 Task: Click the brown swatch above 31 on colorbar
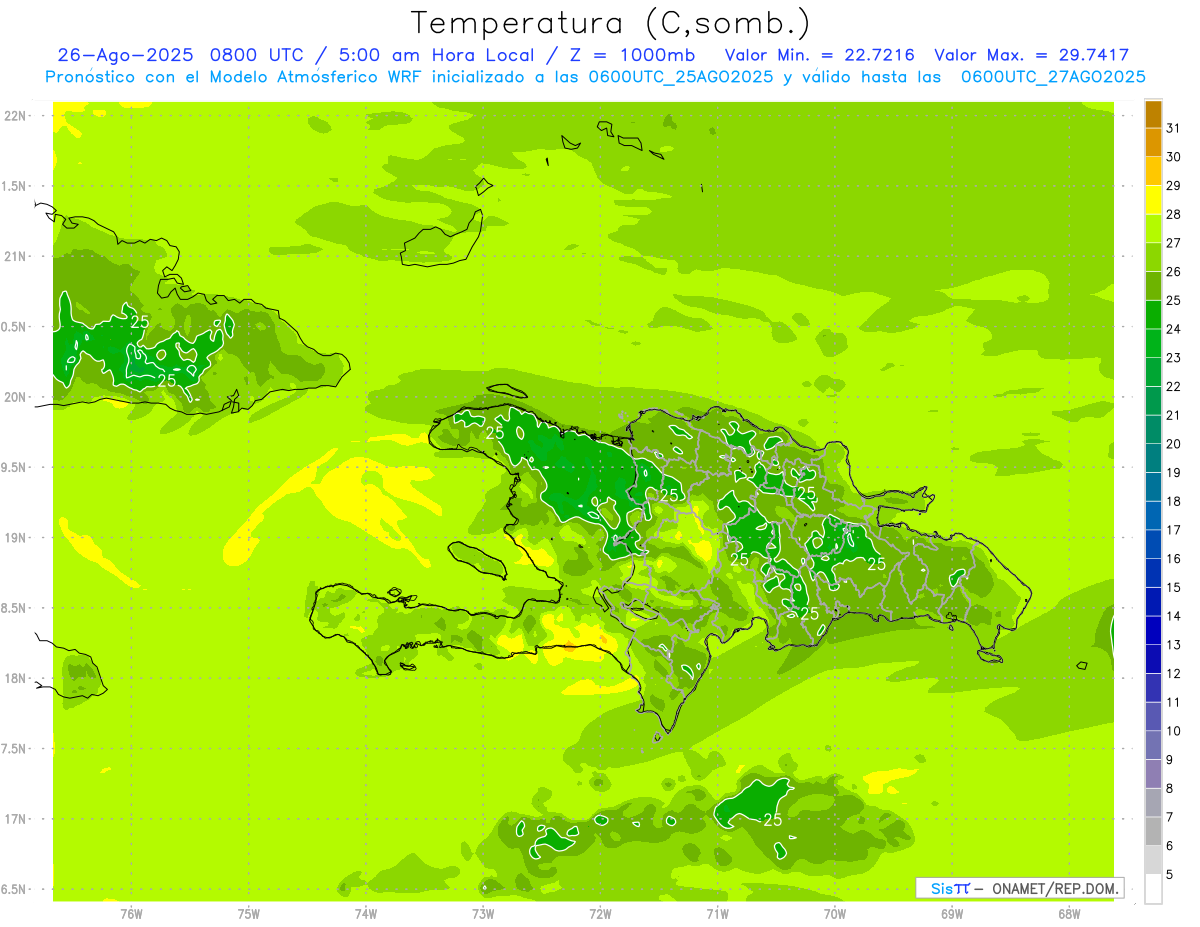pyautogui.click(x=1153, y=115)
